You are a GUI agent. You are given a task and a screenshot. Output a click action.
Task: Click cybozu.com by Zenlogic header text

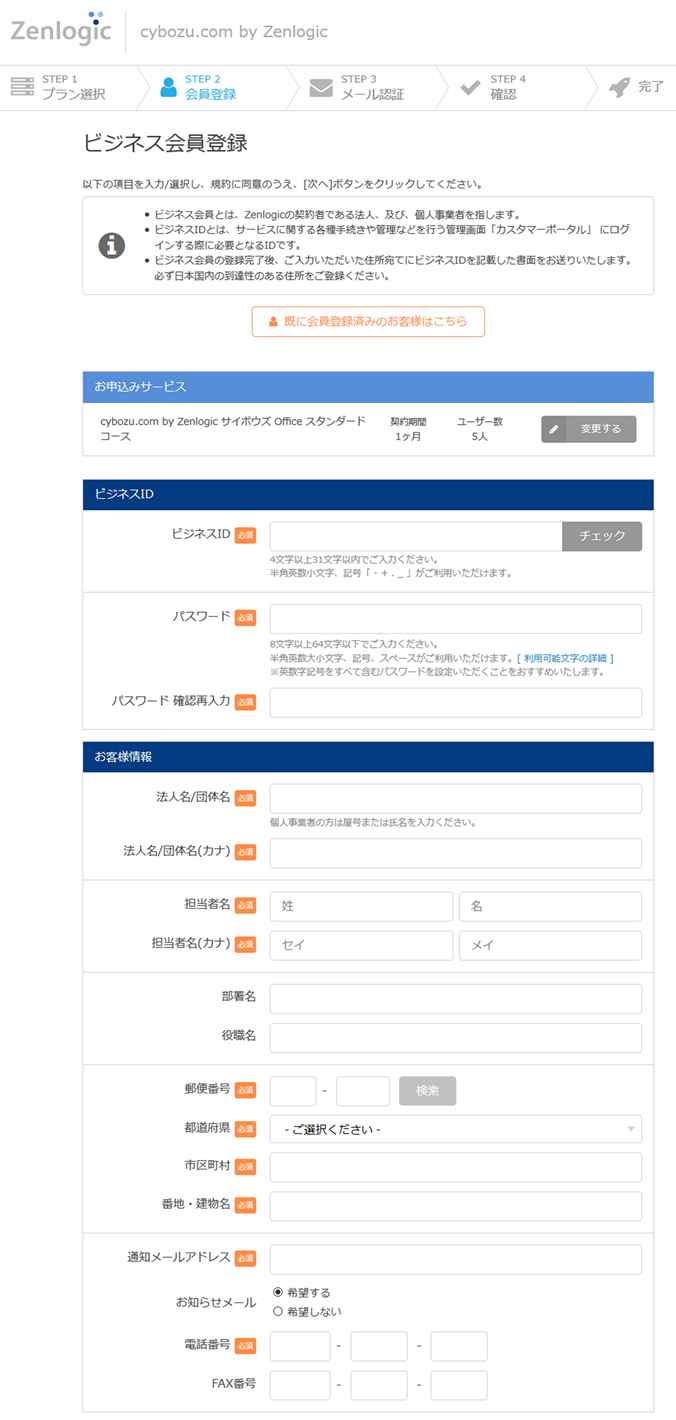tap(234, 32)
